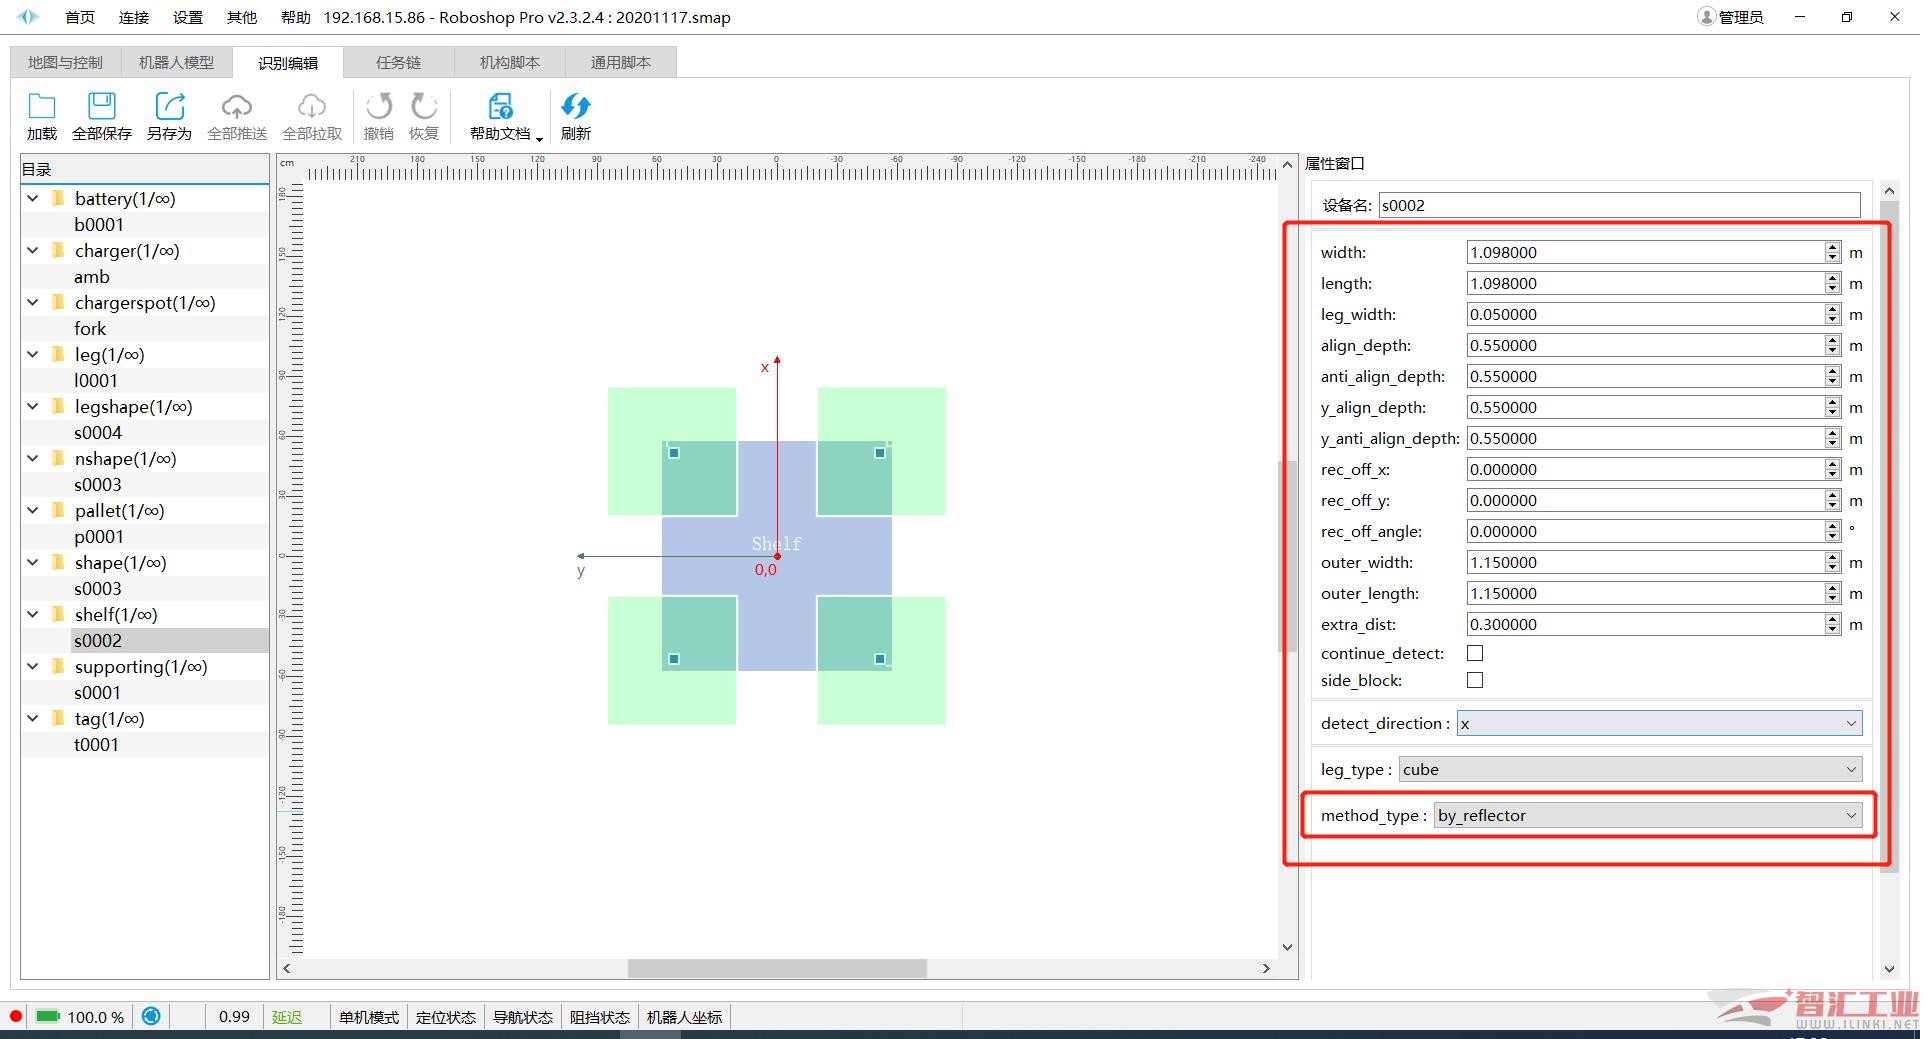Screen dimensions: 1929x1039
Task: Click the 加载 (load) folder icon
Action: point(42,106)
